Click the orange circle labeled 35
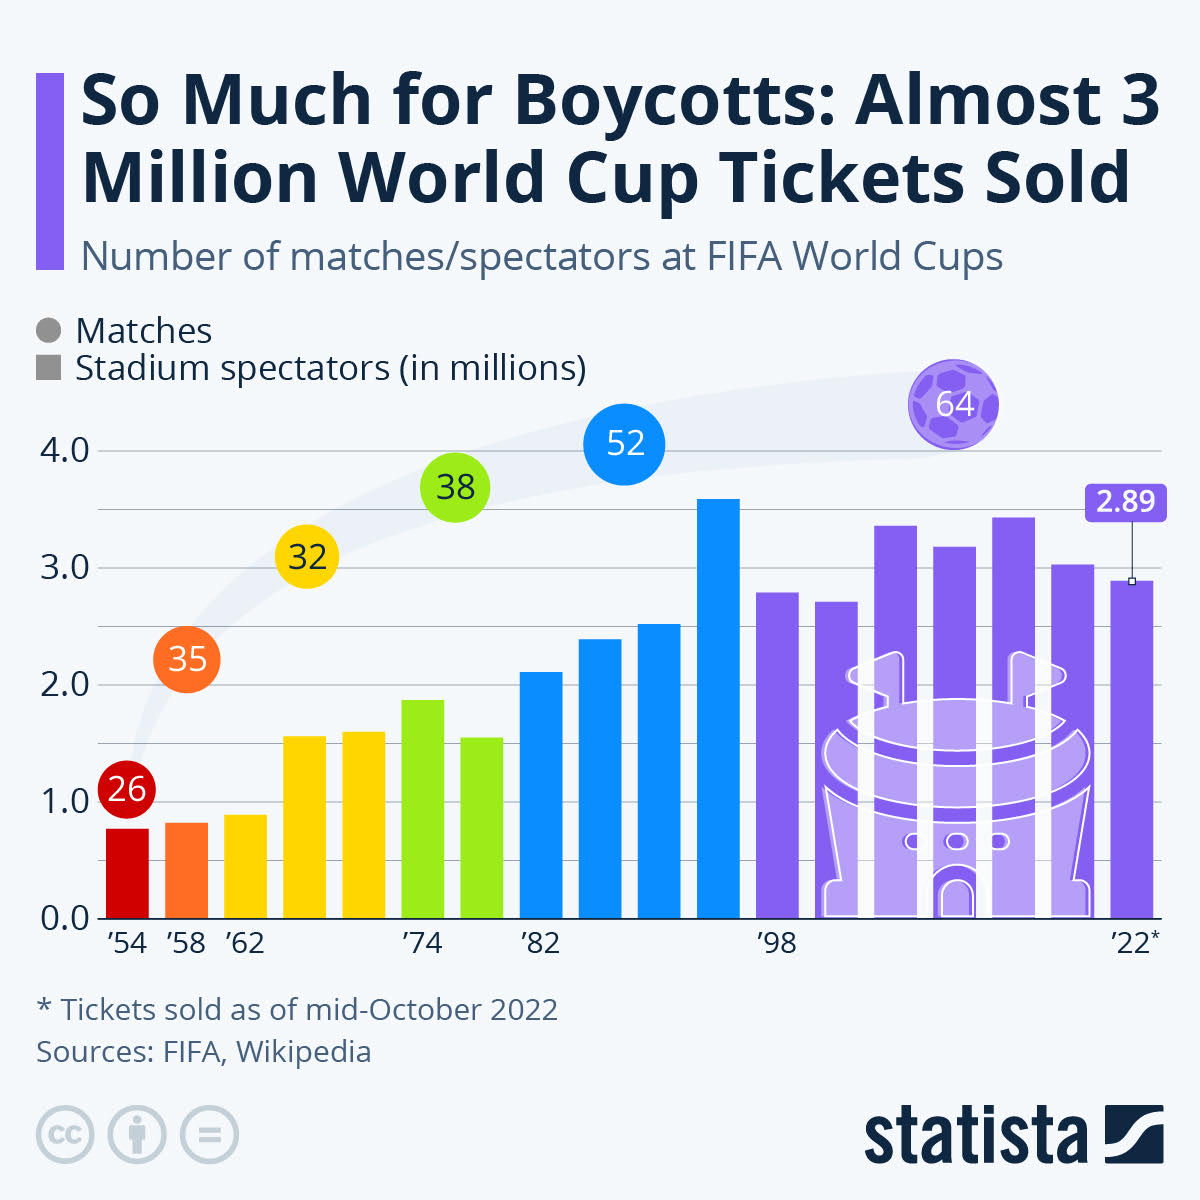Screen dimensions: 1200x1200 pyautogui.click(x=187, y=659)
